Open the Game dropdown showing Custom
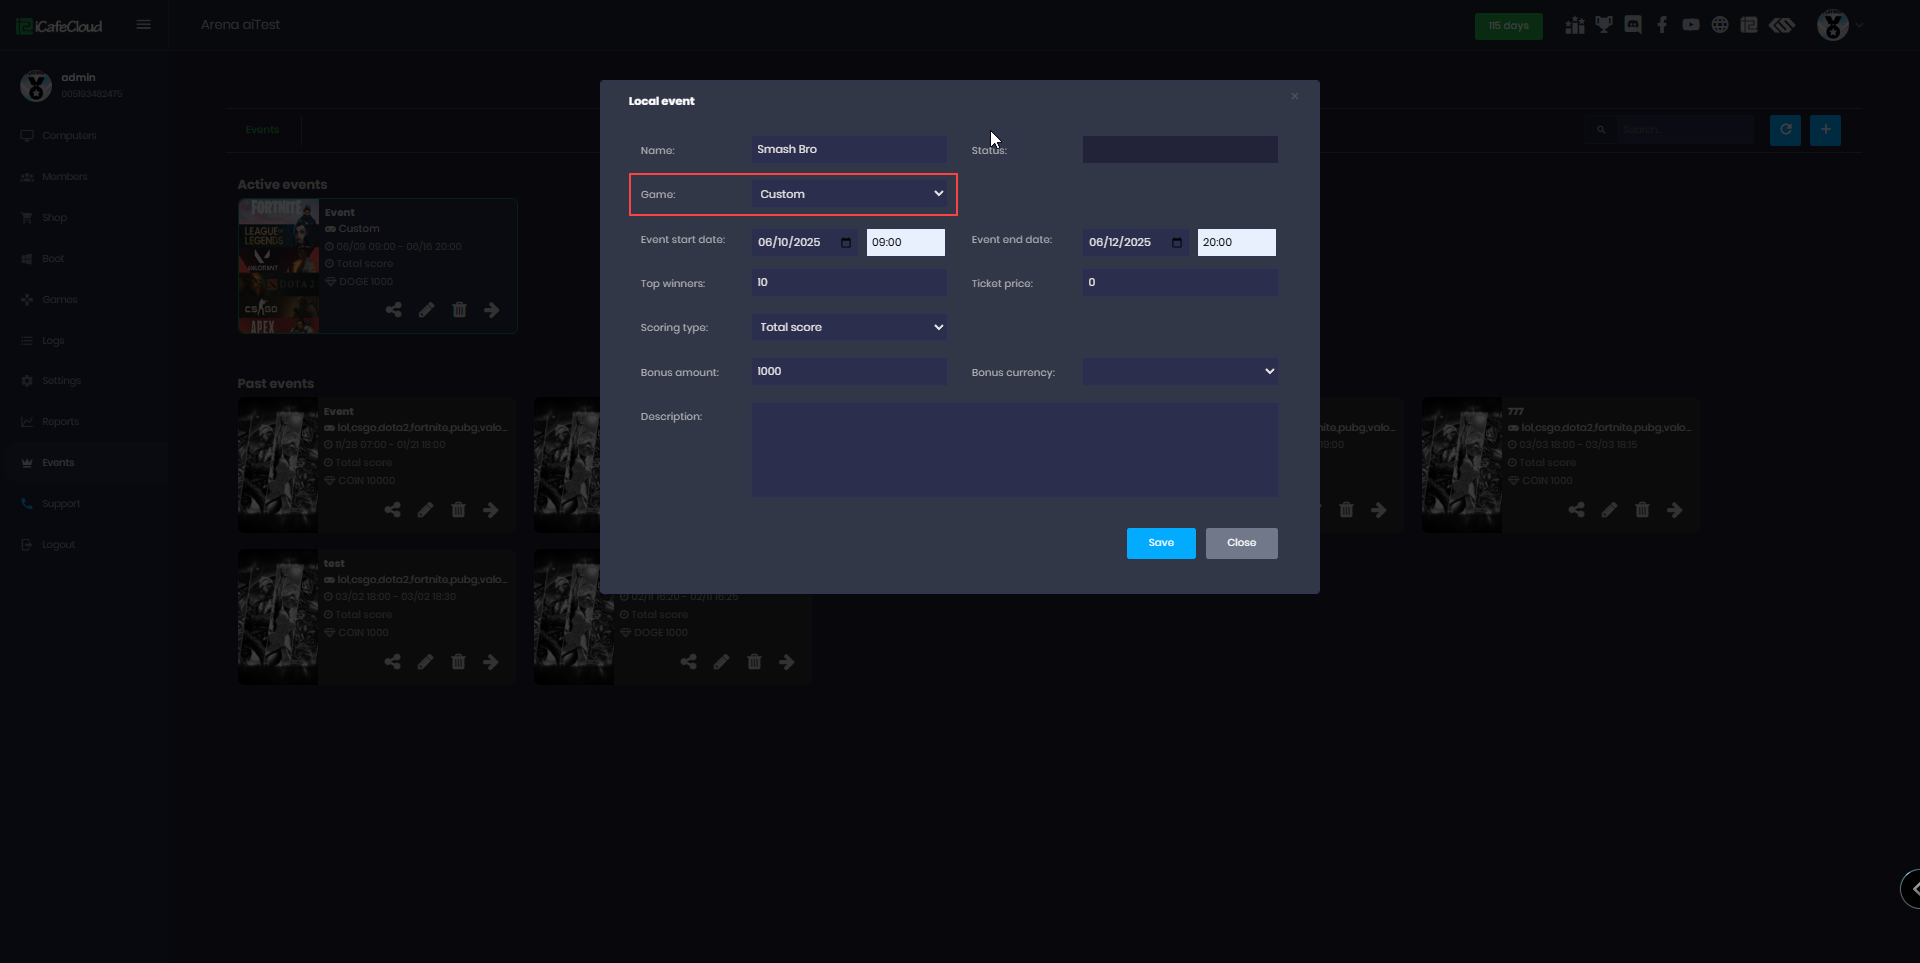 pos(849,194)
